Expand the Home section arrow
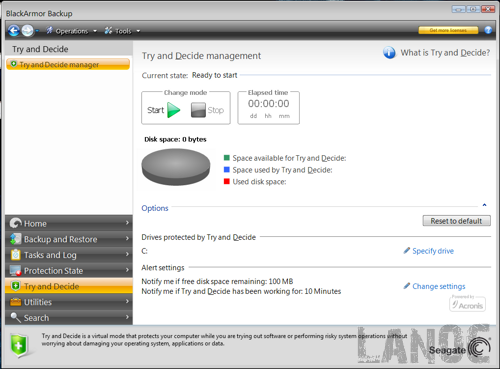Viewport: 500px width, 369px height. (x=127, y=222)
